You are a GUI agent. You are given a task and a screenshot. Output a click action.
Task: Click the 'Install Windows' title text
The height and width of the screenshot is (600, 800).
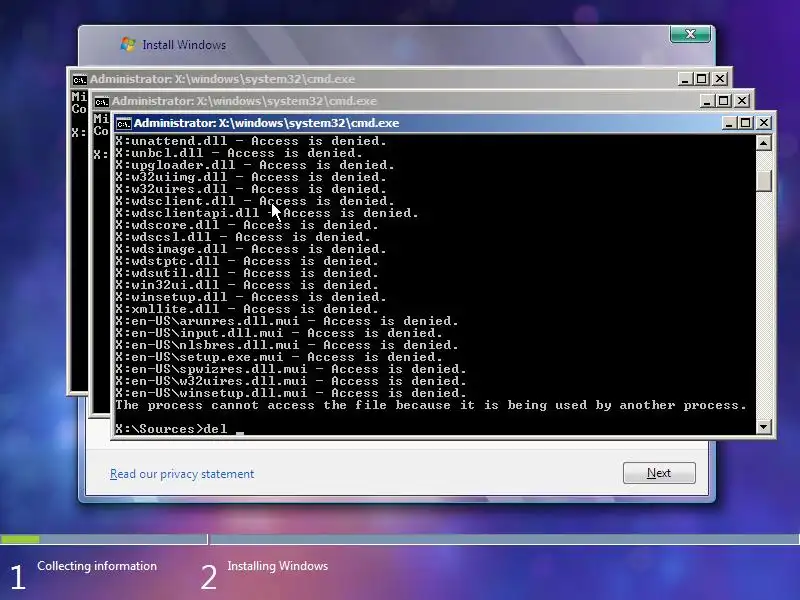184,45
